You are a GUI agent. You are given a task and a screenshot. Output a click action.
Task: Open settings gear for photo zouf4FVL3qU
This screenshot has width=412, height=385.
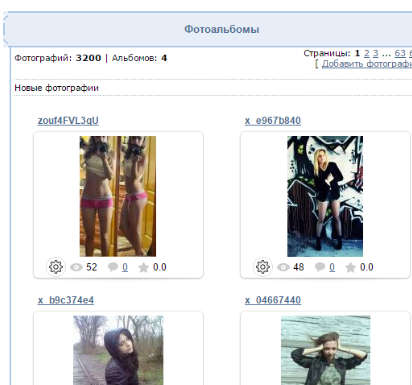click(56, 267)
